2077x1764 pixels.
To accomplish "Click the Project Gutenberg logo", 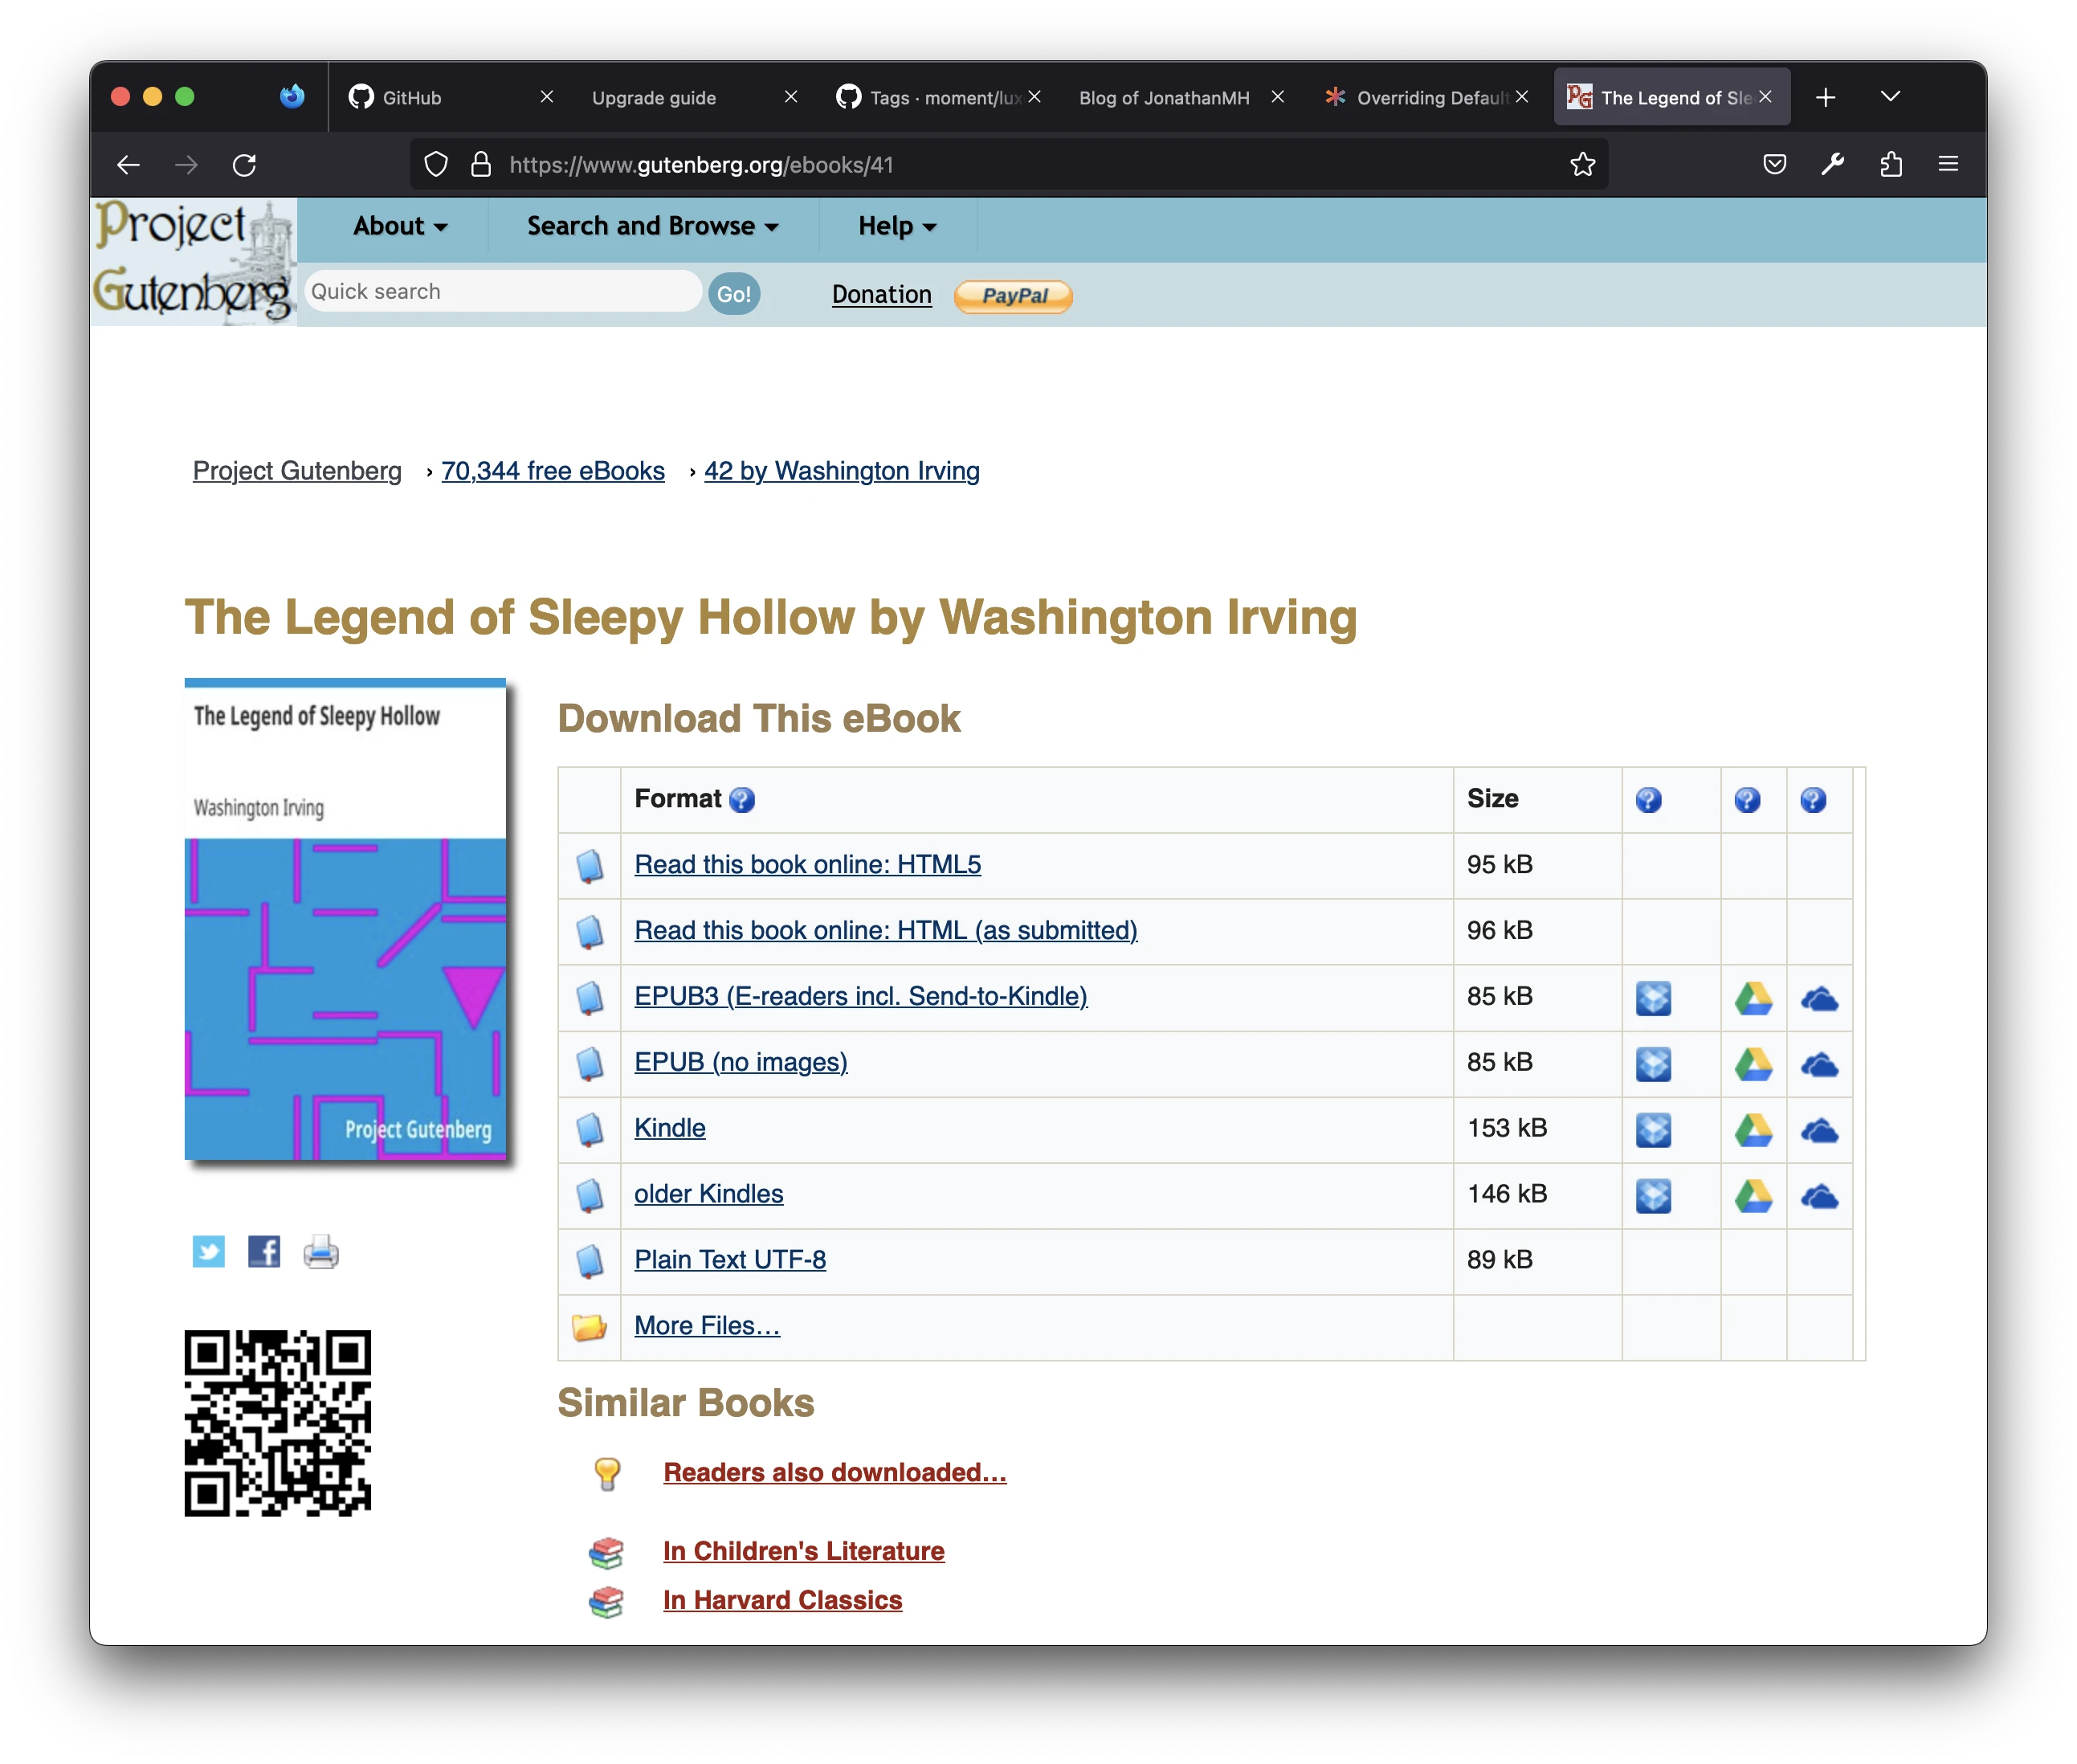I will [x=193, y=262].
